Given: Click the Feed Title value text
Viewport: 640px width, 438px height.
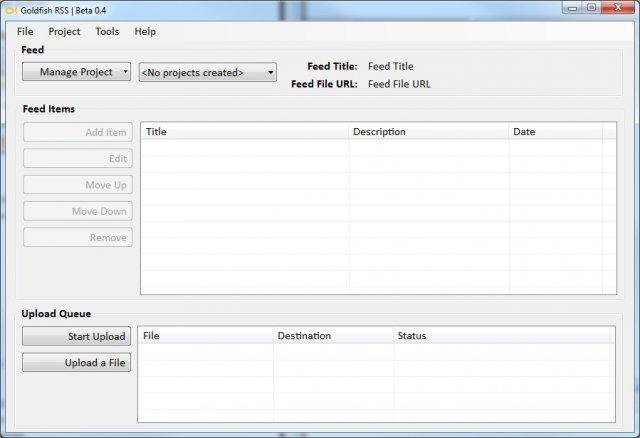Looking at the screenshot, I should coord(391,66).
